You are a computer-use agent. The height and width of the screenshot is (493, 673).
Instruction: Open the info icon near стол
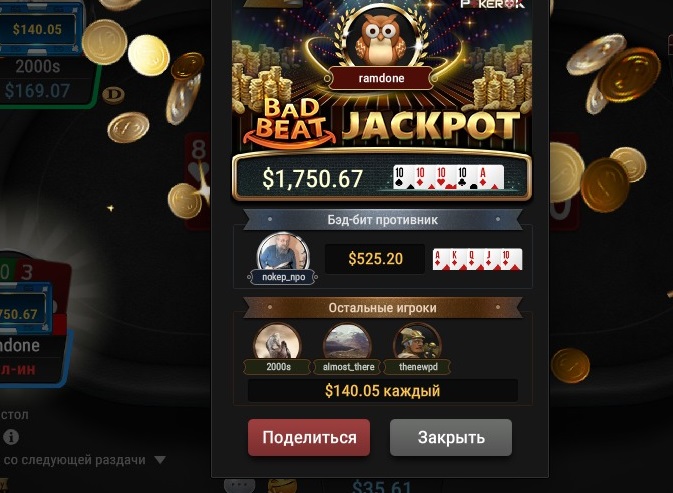click(11, 437)
